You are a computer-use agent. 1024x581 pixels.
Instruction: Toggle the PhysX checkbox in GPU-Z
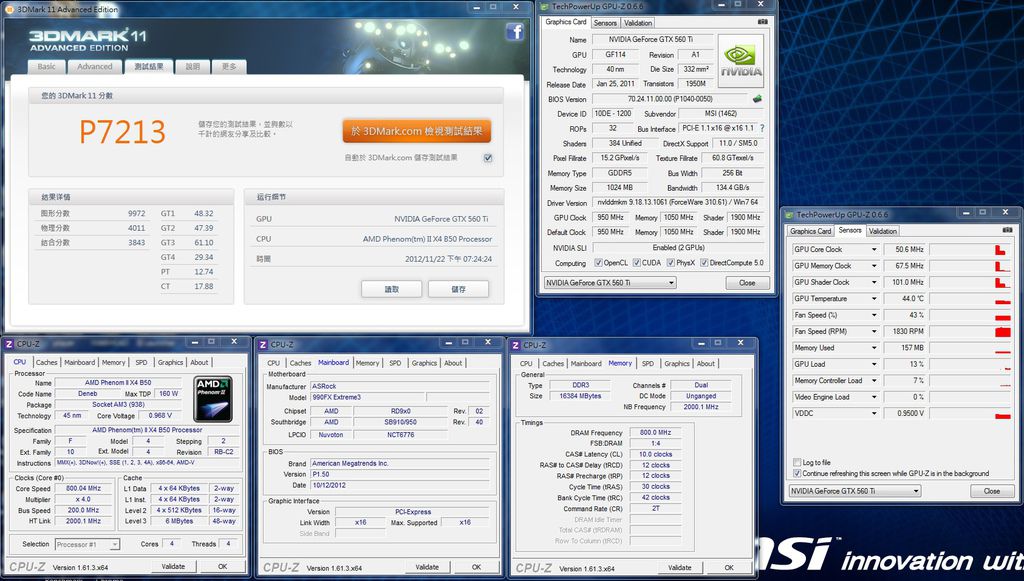click(671, 263)
